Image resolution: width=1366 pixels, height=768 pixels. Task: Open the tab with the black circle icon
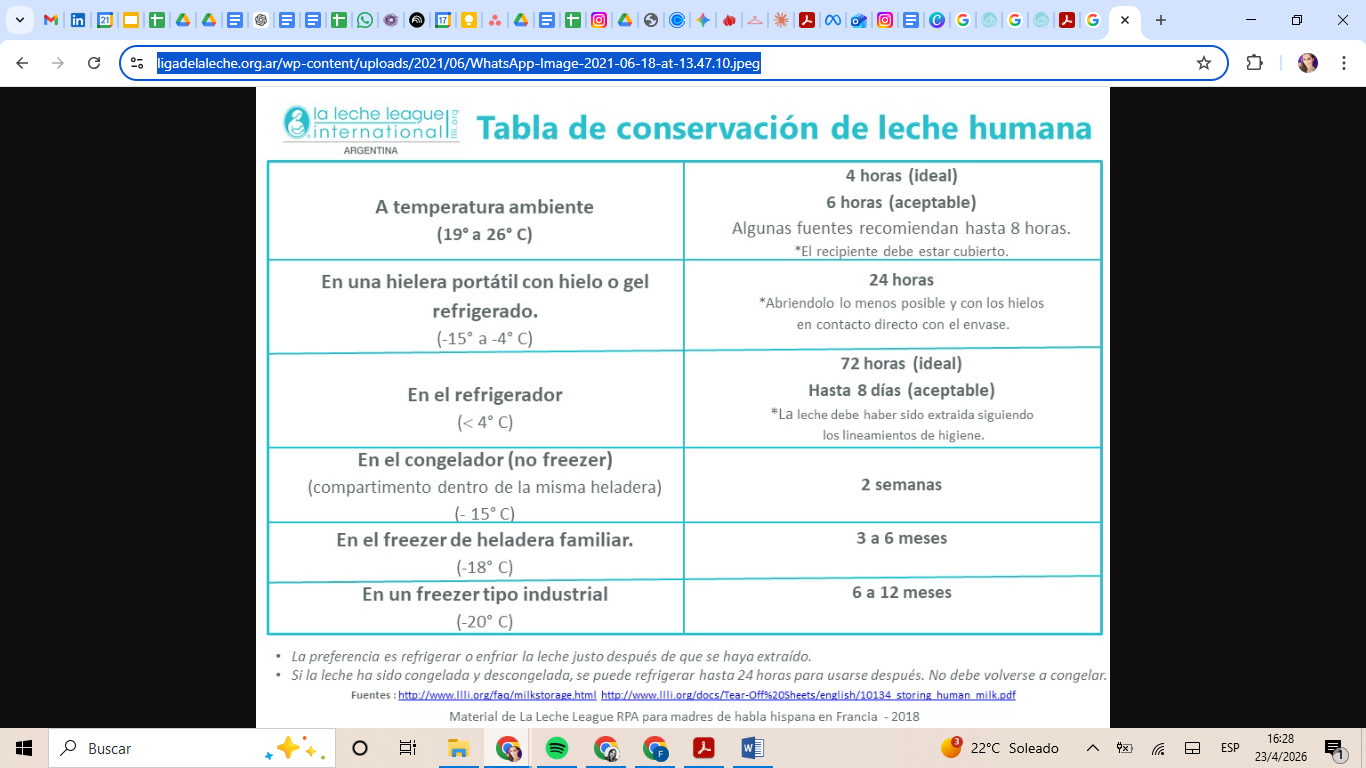(x=417, y=20)
